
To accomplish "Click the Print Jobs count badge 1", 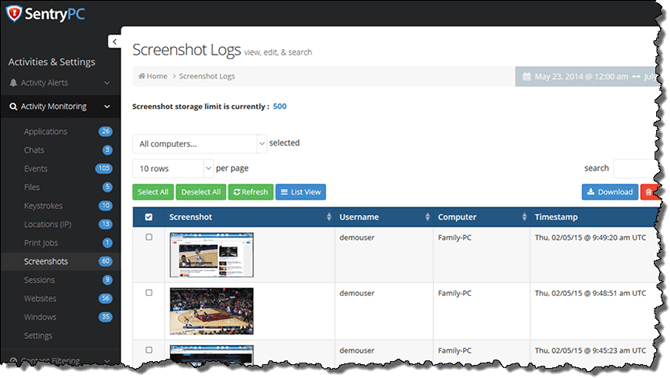I will tap(107, 243).
